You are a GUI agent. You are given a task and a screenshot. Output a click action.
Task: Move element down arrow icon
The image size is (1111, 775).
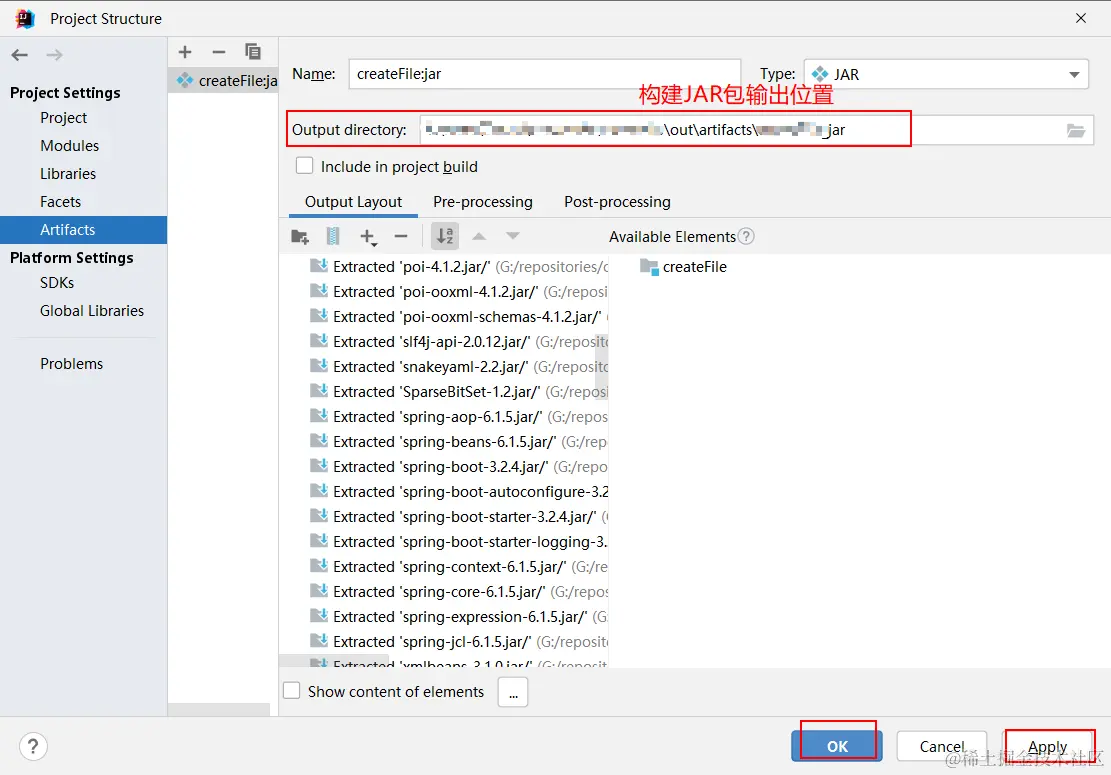(x=513, y=237)
